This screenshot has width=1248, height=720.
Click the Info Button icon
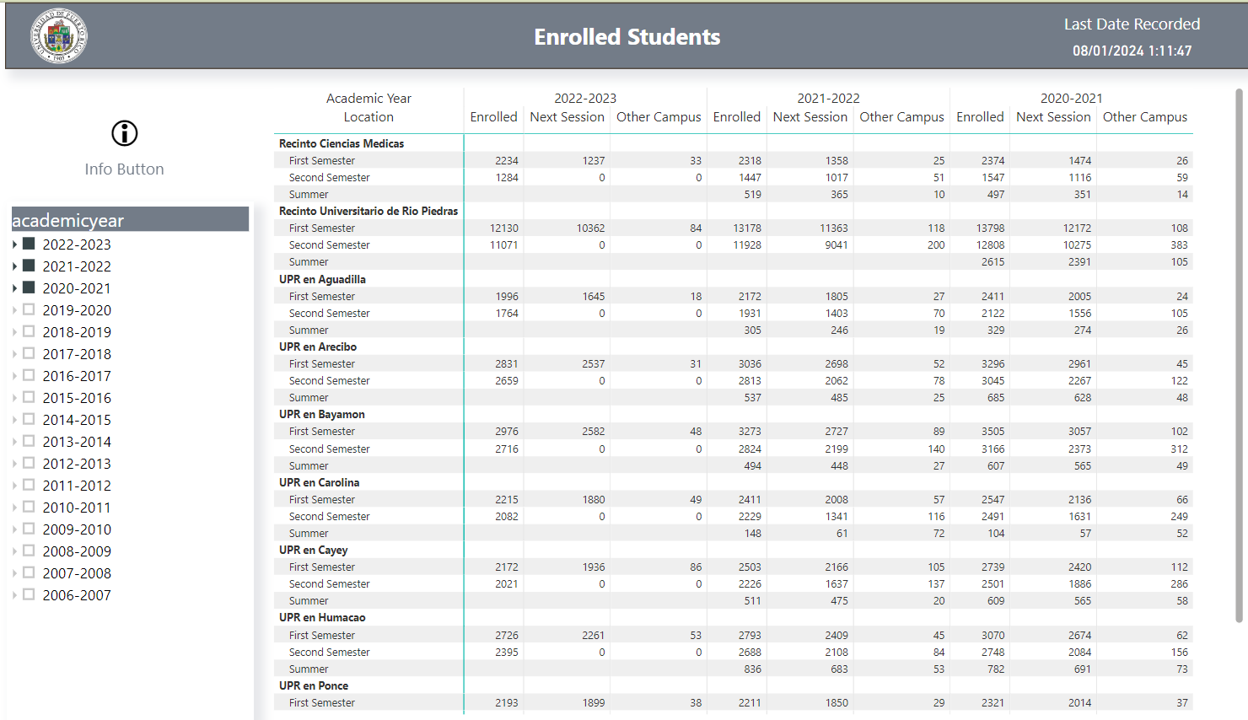coord(124,133)
